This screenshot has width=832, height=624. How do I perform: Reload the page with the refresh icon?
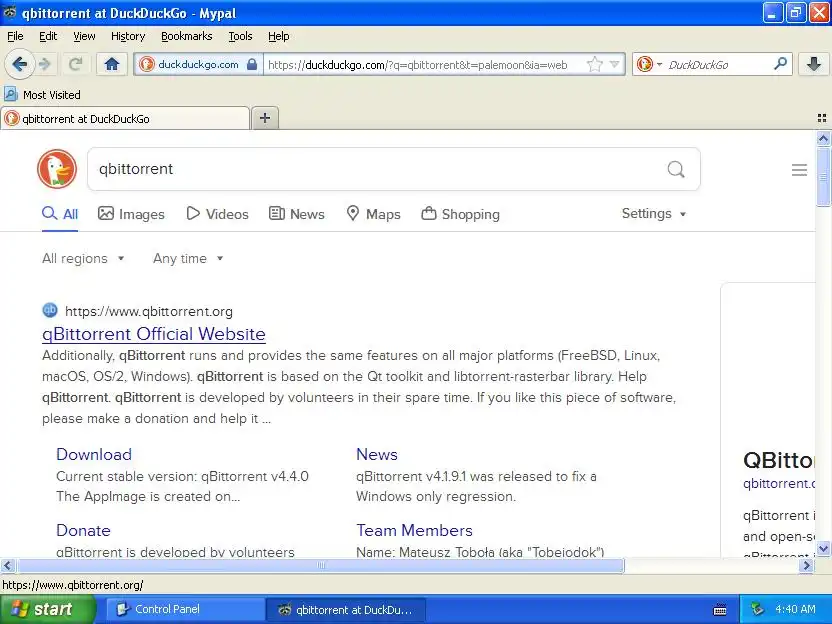(x=76, y=64)
